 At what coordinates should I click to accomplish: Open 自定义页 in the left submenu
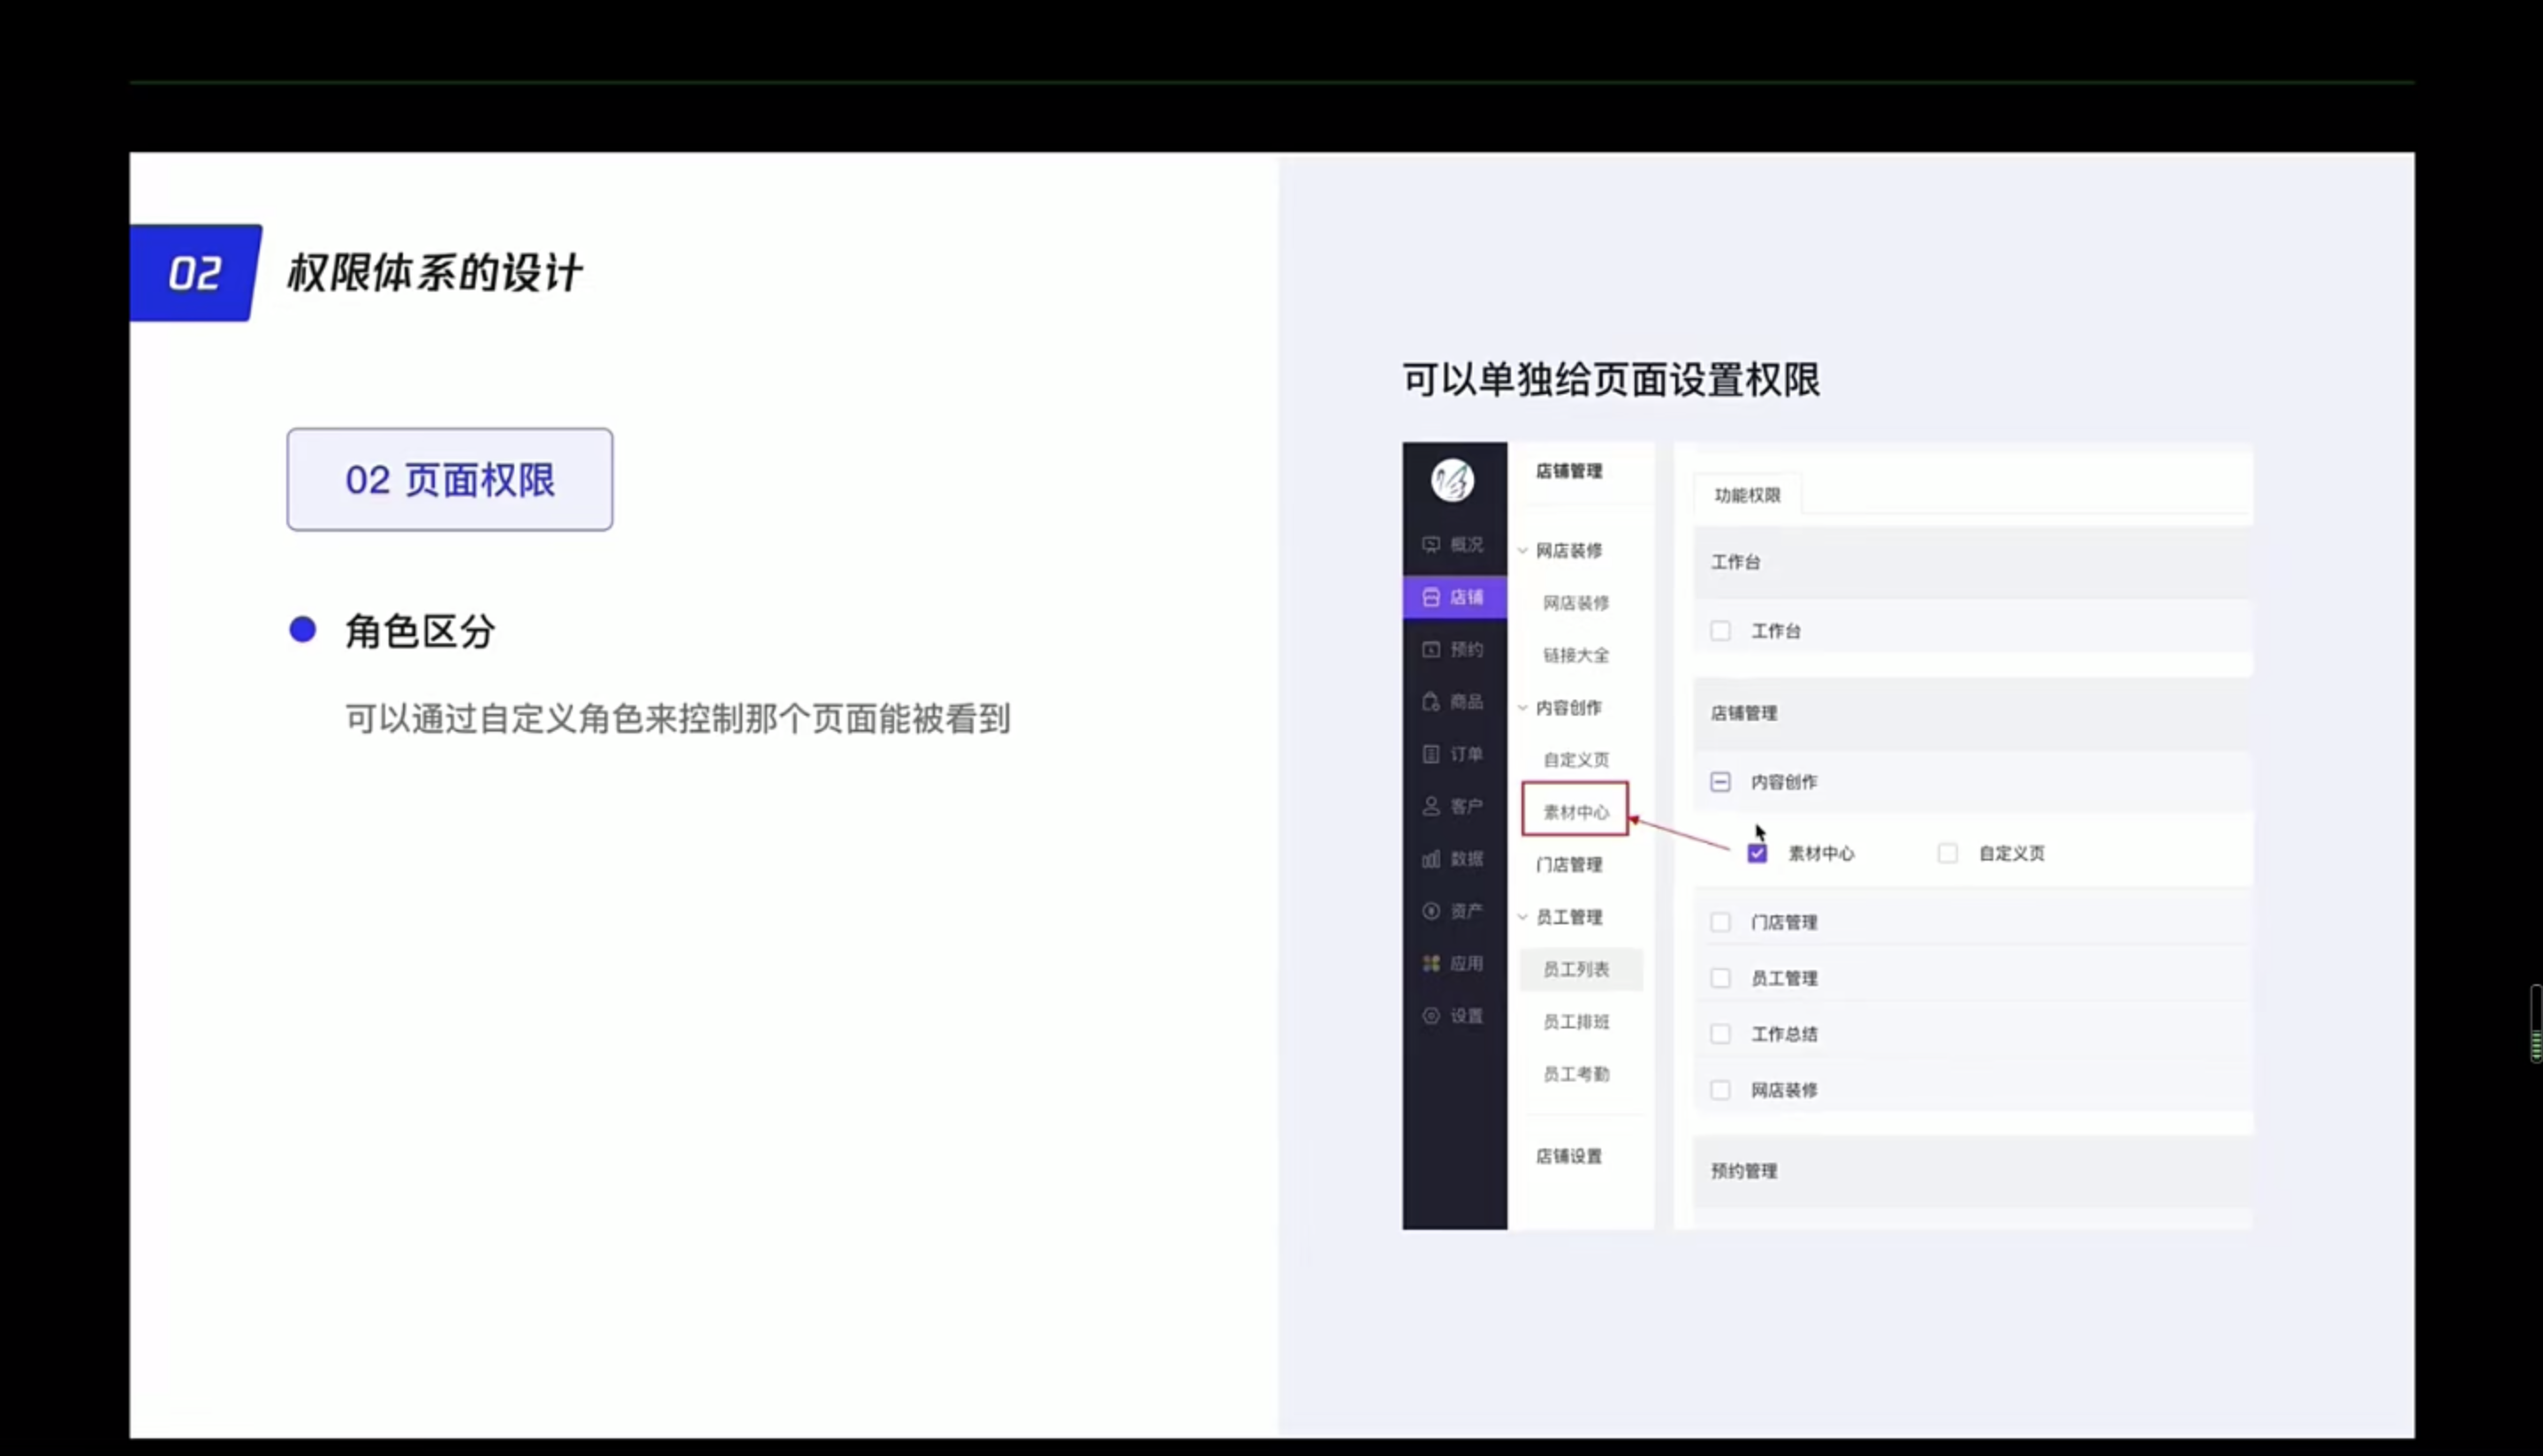[1576, 760]
